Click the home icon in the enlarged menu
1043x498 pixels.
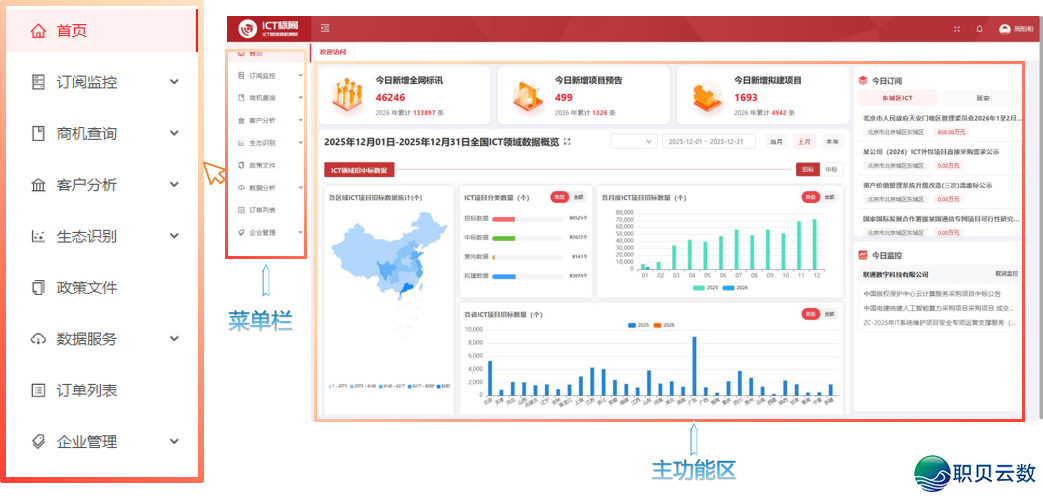(x=39, y=31)
